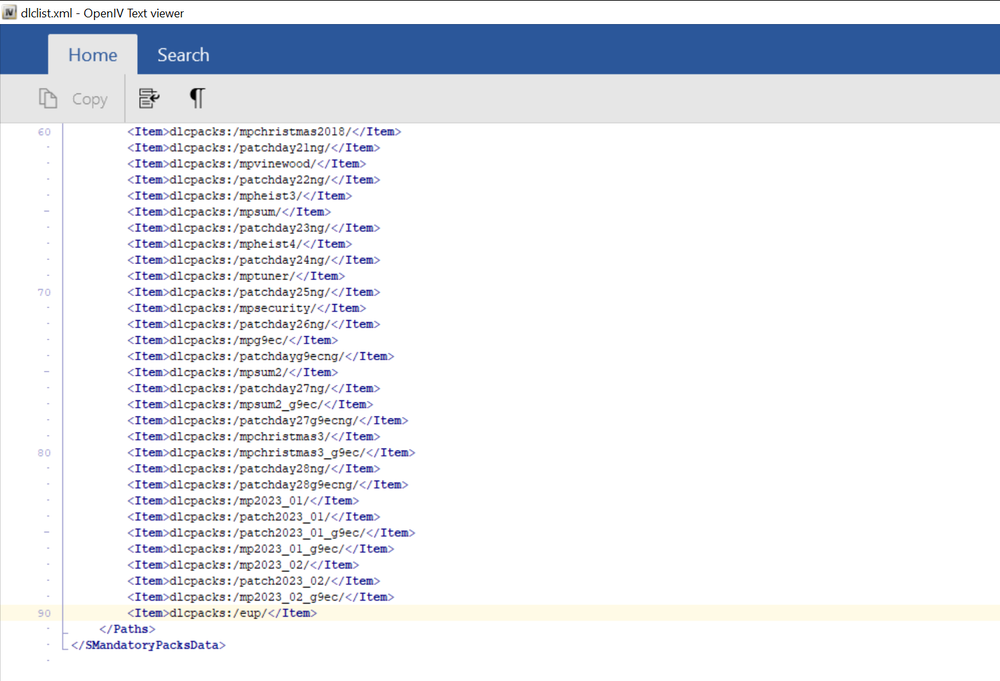Click the mpchristmas2018 item line
Viewport: 1000px width, 681px height.
click(x=262, y=131)
